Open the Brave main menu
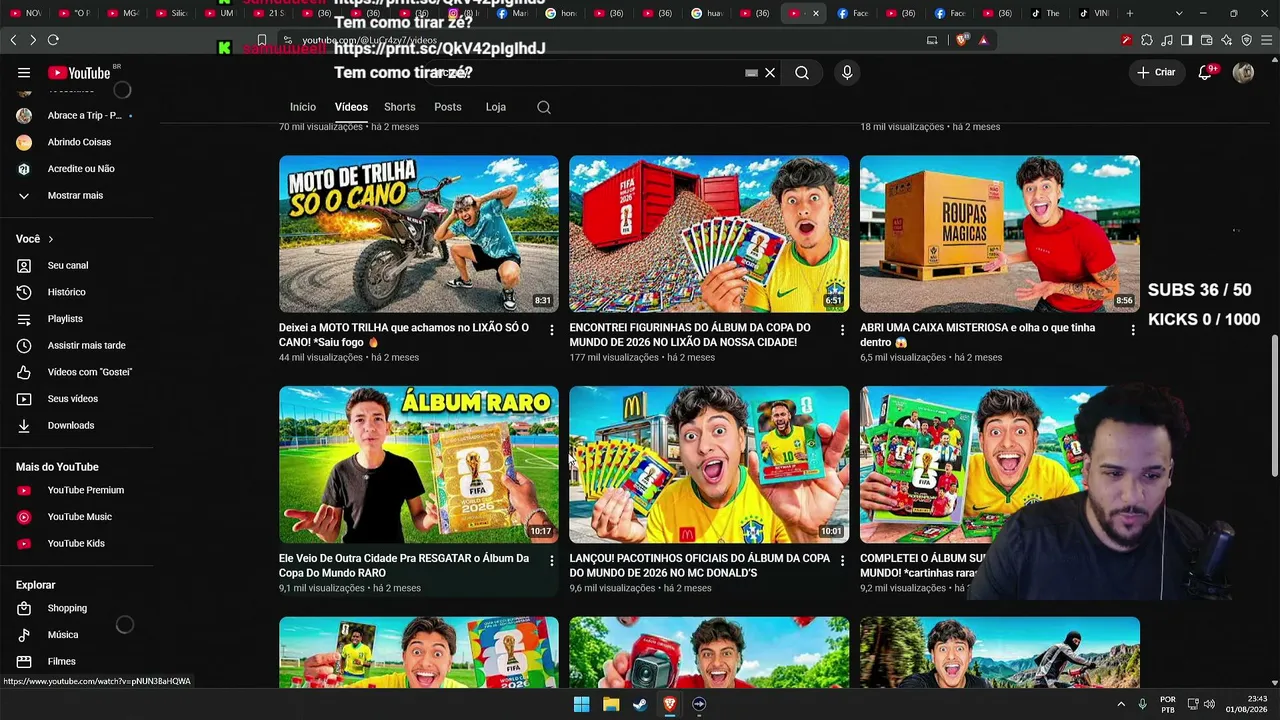This screenshot has height=720, width=1280. (1266, 40)
